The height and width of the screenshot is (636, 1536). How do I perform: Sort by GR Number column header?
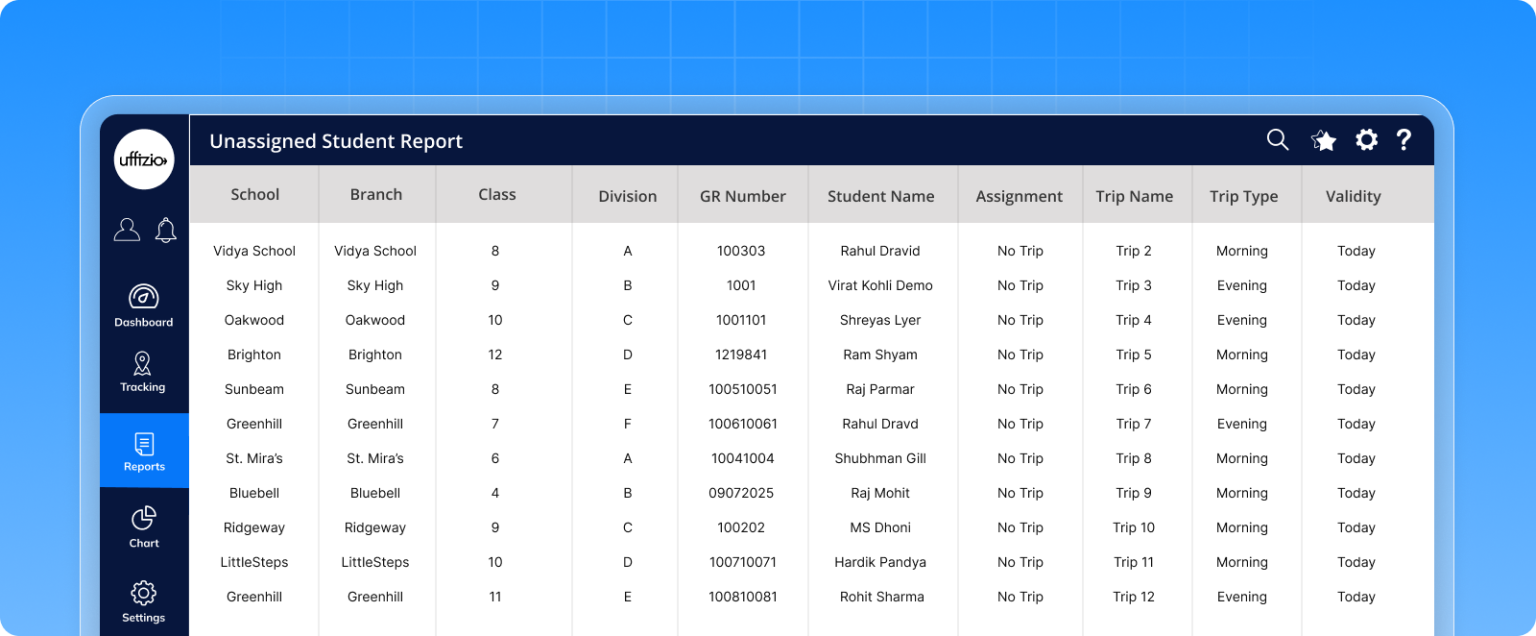pyautogui.click(x=742, y=197)
